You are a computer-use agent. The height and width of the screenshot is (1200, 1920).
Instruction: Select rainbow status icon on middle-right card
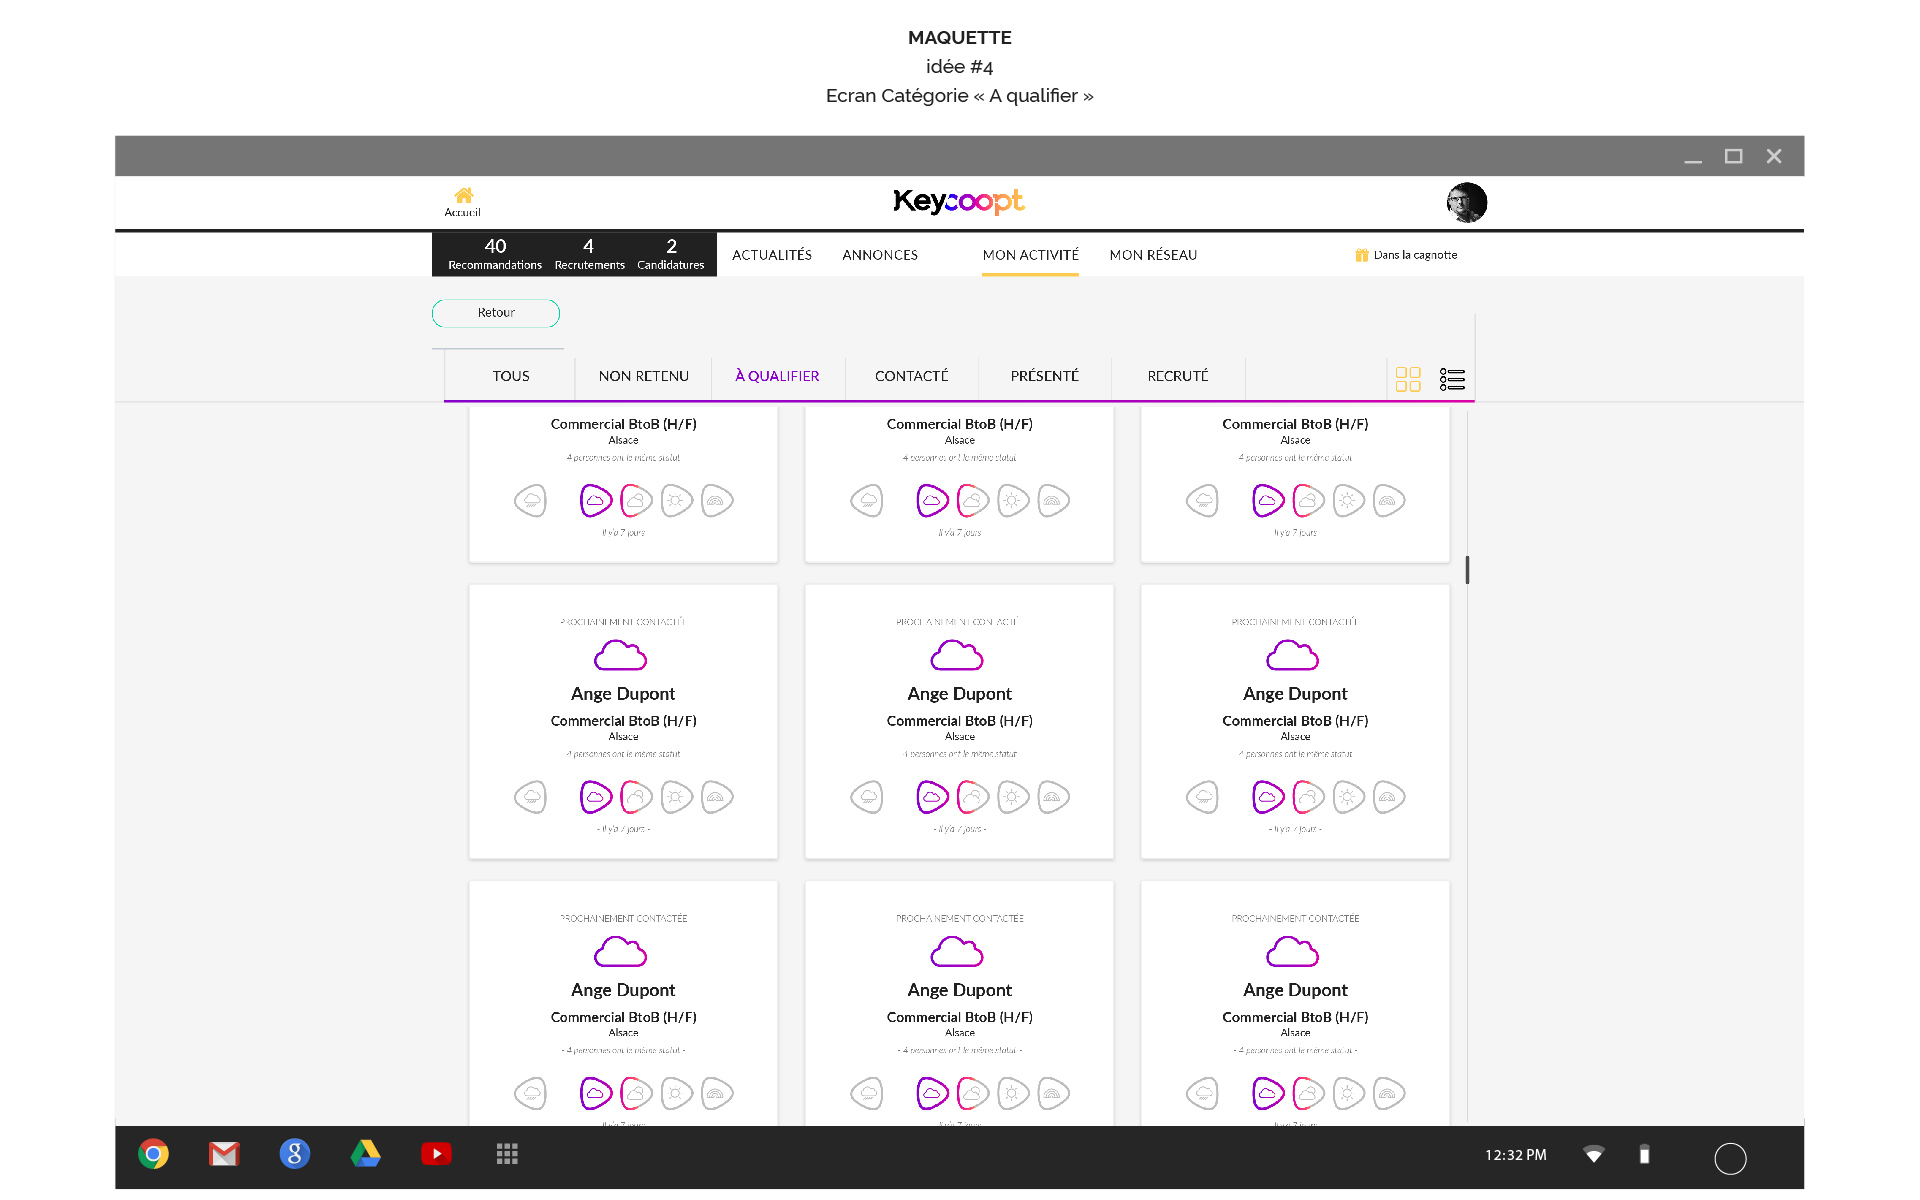[x=1388, y=797]
